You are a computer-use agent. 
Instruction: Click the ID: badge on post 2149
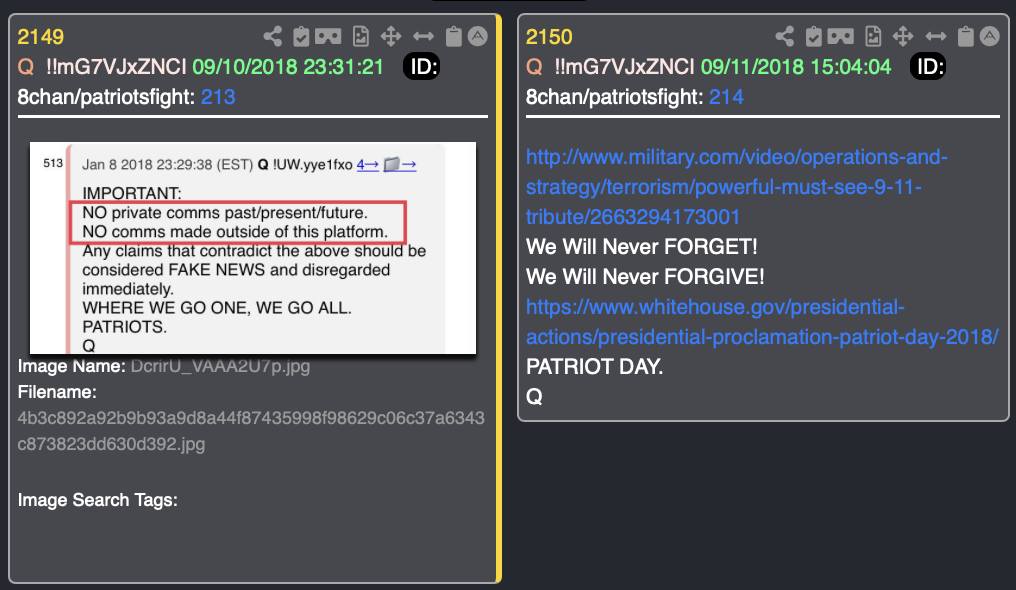tap(422, 66)
